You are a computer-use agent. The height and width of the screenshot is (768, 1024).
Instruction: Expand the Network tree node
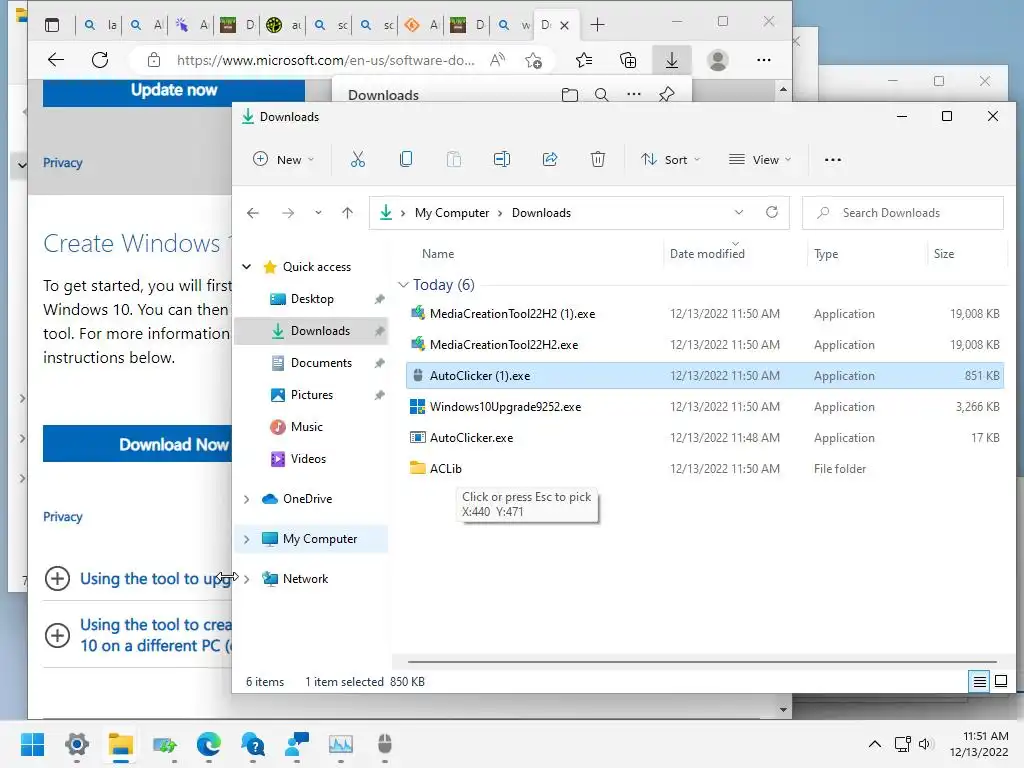pos(246,579)
